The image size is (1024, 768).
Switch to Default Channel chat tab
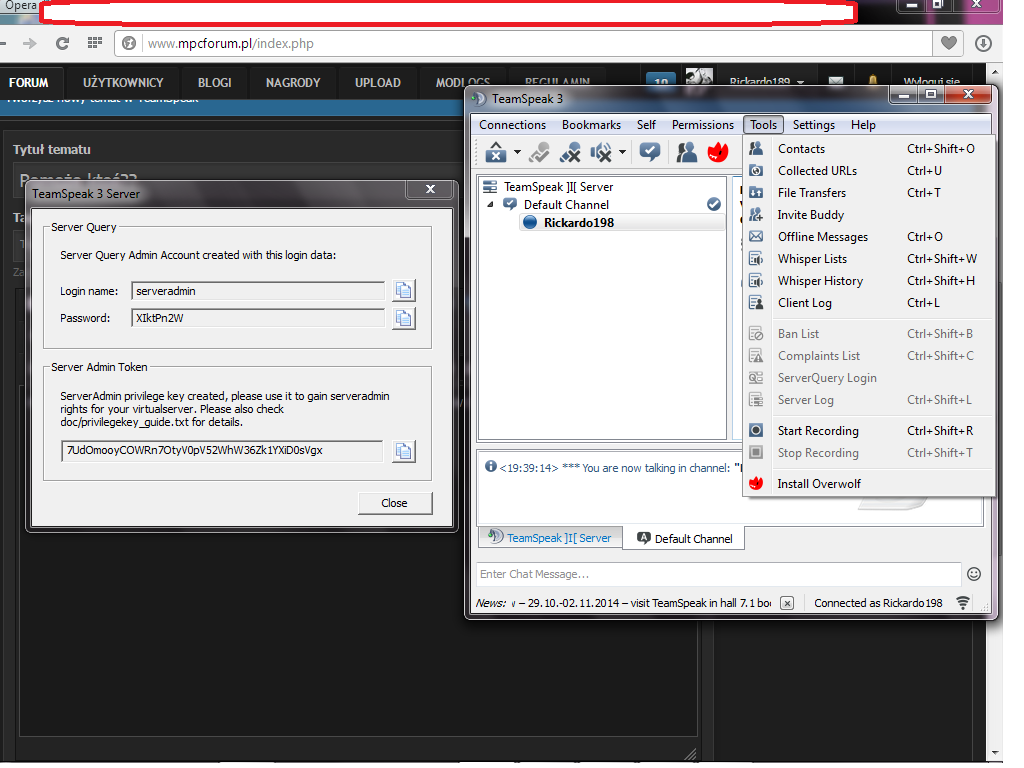pos(684,539)
